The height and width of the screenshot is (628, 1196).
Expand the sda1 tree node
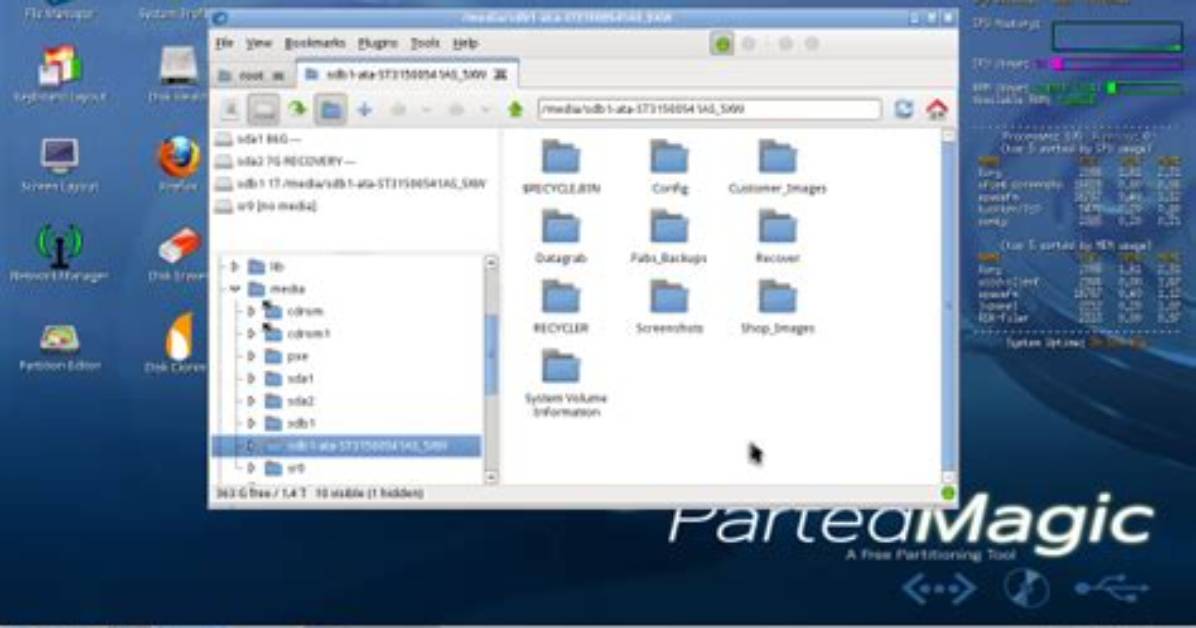click(251, 378)
